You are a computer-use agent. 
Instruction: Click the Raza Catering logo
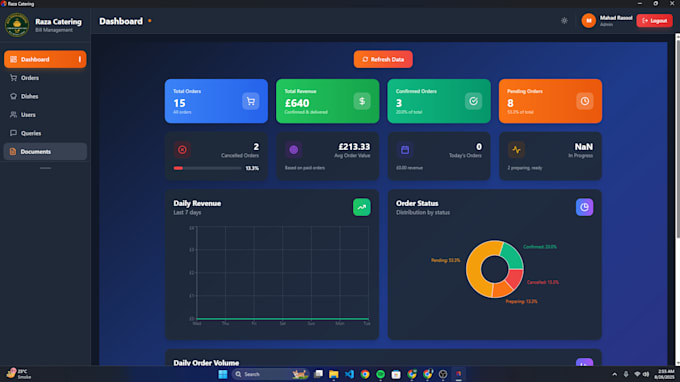pos(17,25)
